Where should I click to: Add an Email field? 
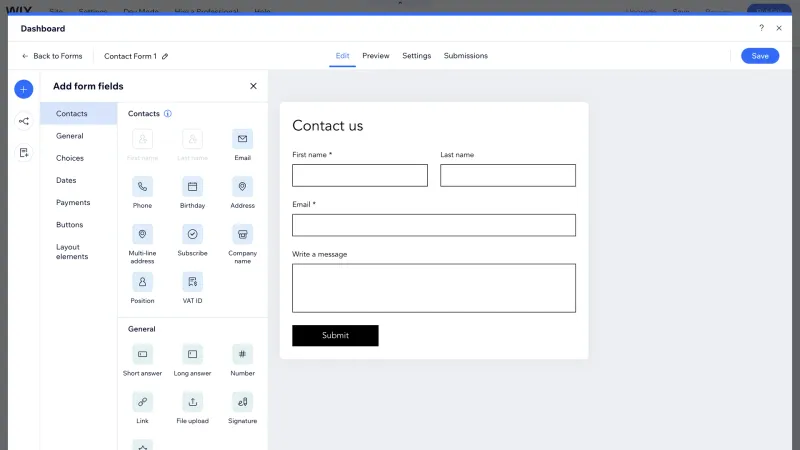coord(242,139)
